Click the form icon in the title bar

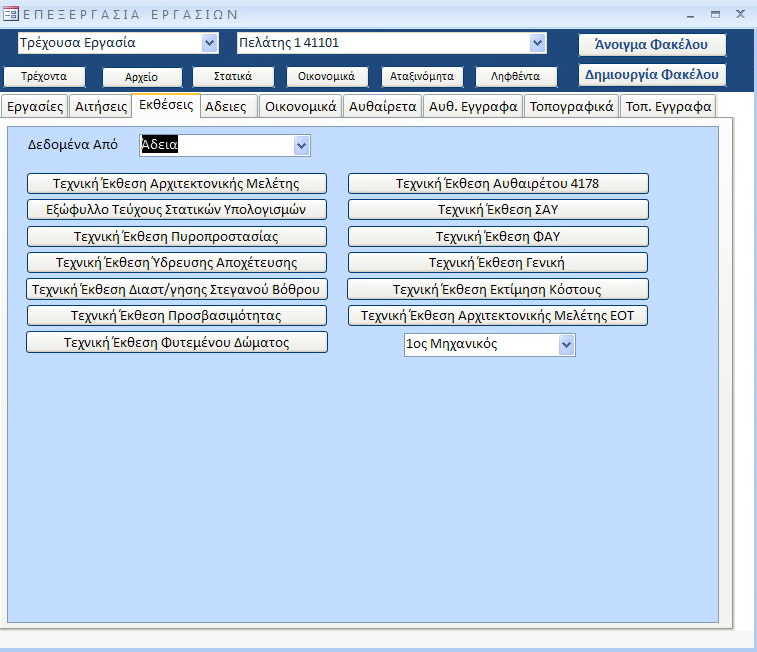point(11,14)
